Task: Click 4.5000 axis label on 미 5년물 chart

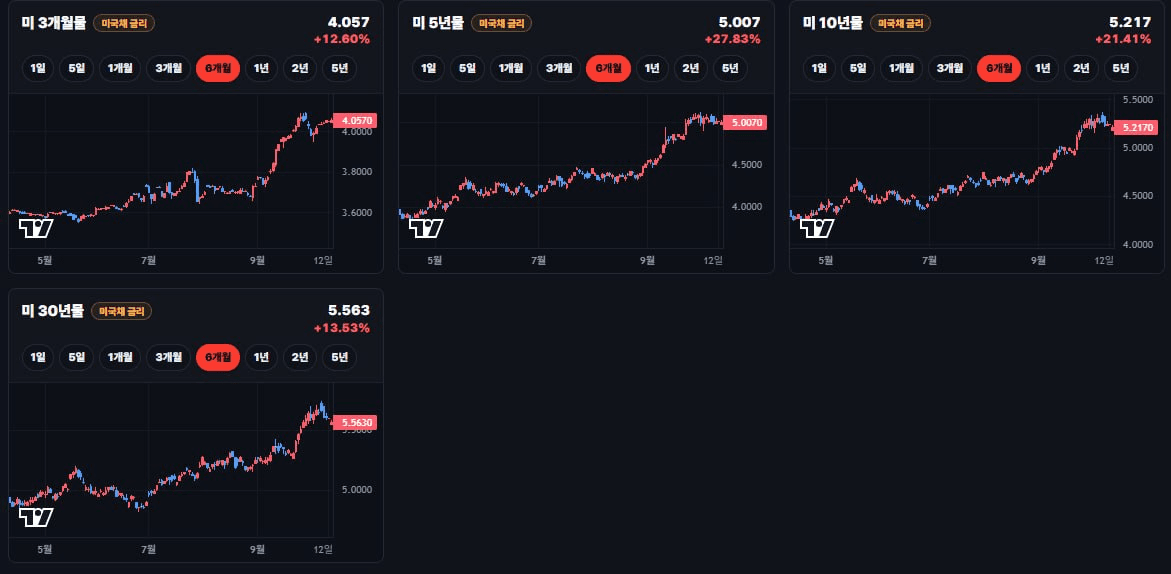Action: pos(746,165)
